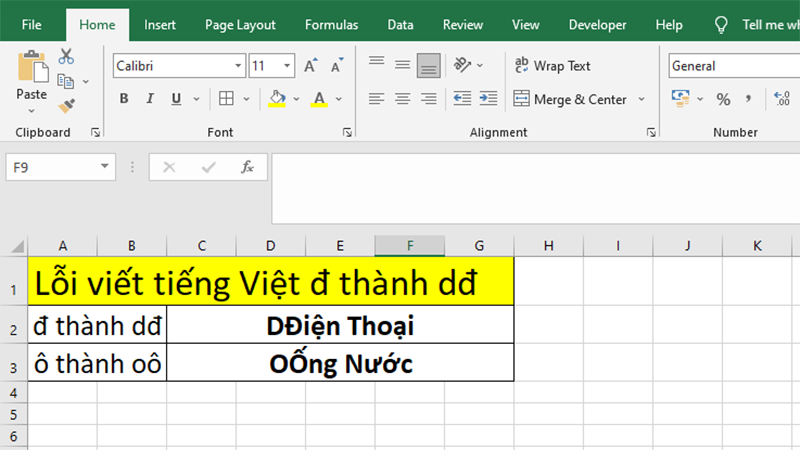Image resolution: width=800 pixels, height=450 pixels.
Task: Toggle Bold formatting
Action: click(124, 99)
